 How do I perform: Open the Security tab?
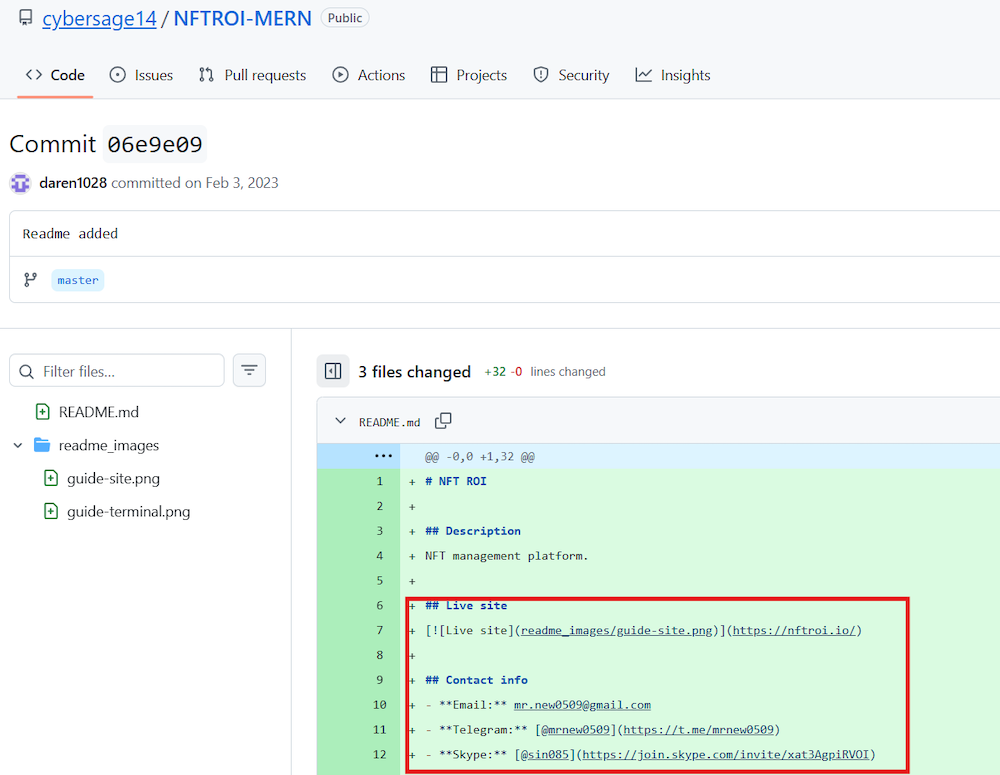[572, 75]
